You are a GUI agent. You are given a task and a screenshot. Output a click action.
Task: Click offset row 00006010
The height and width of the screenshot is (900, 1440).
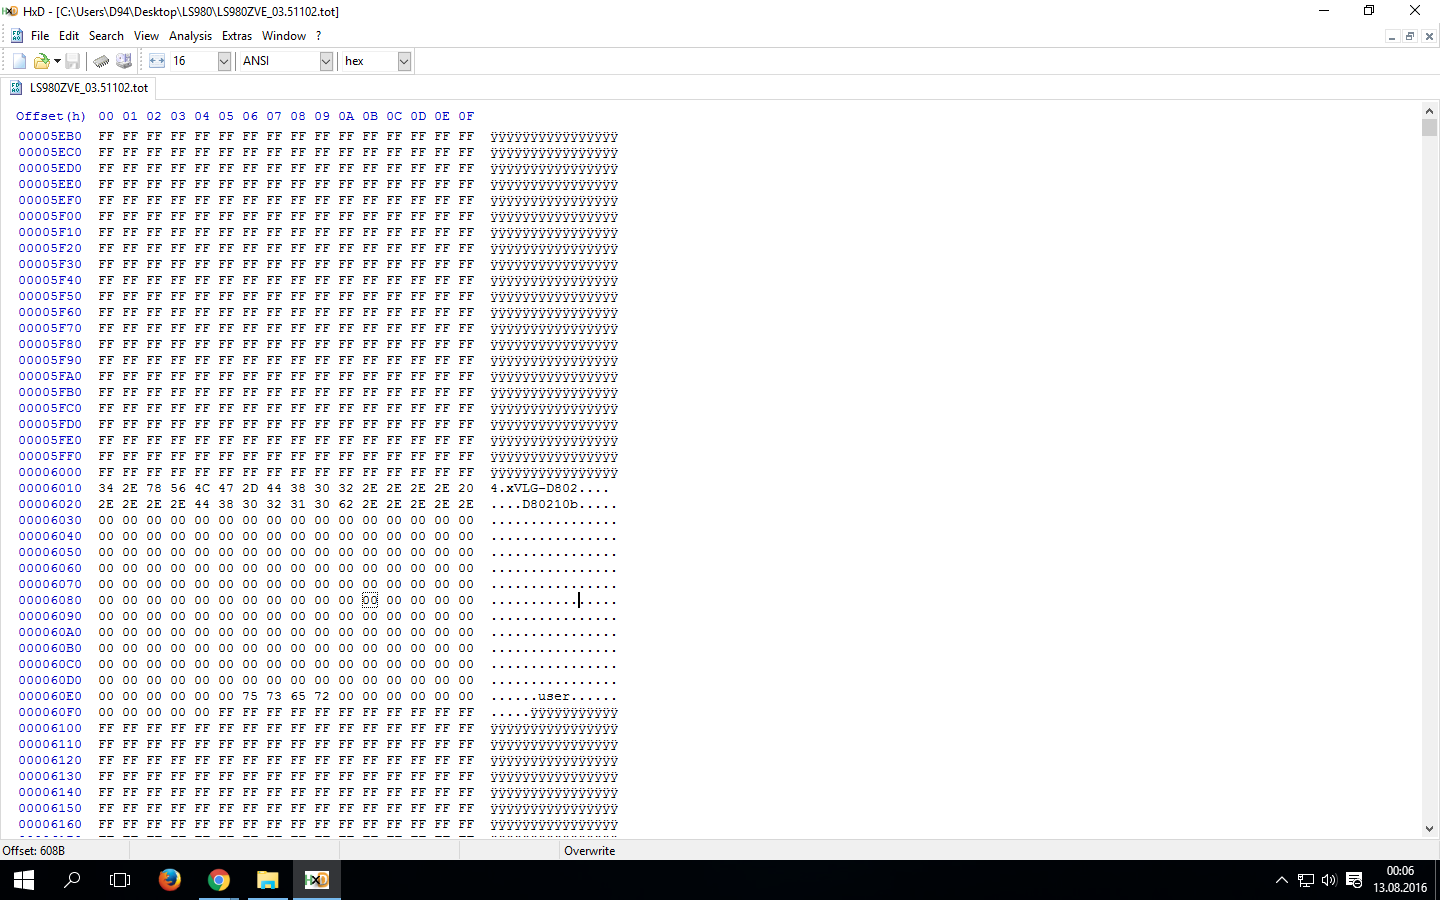[50, 488]
